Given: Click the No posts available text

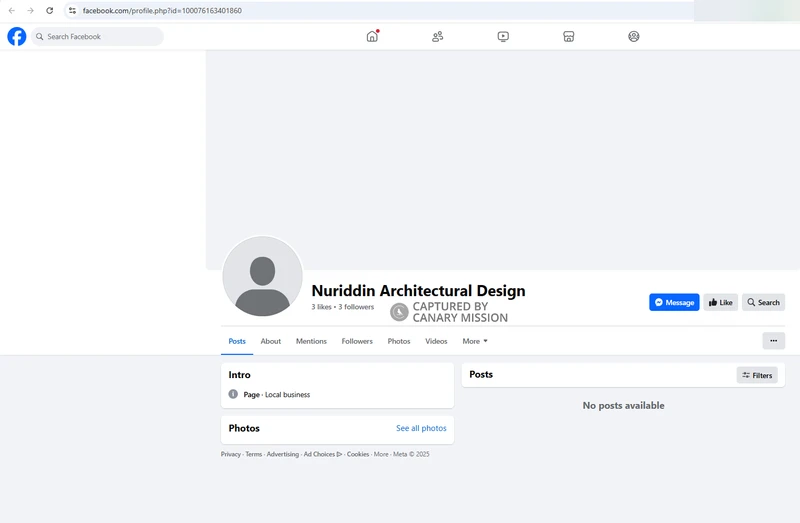Looking at the screenshot, I should 623,406.
